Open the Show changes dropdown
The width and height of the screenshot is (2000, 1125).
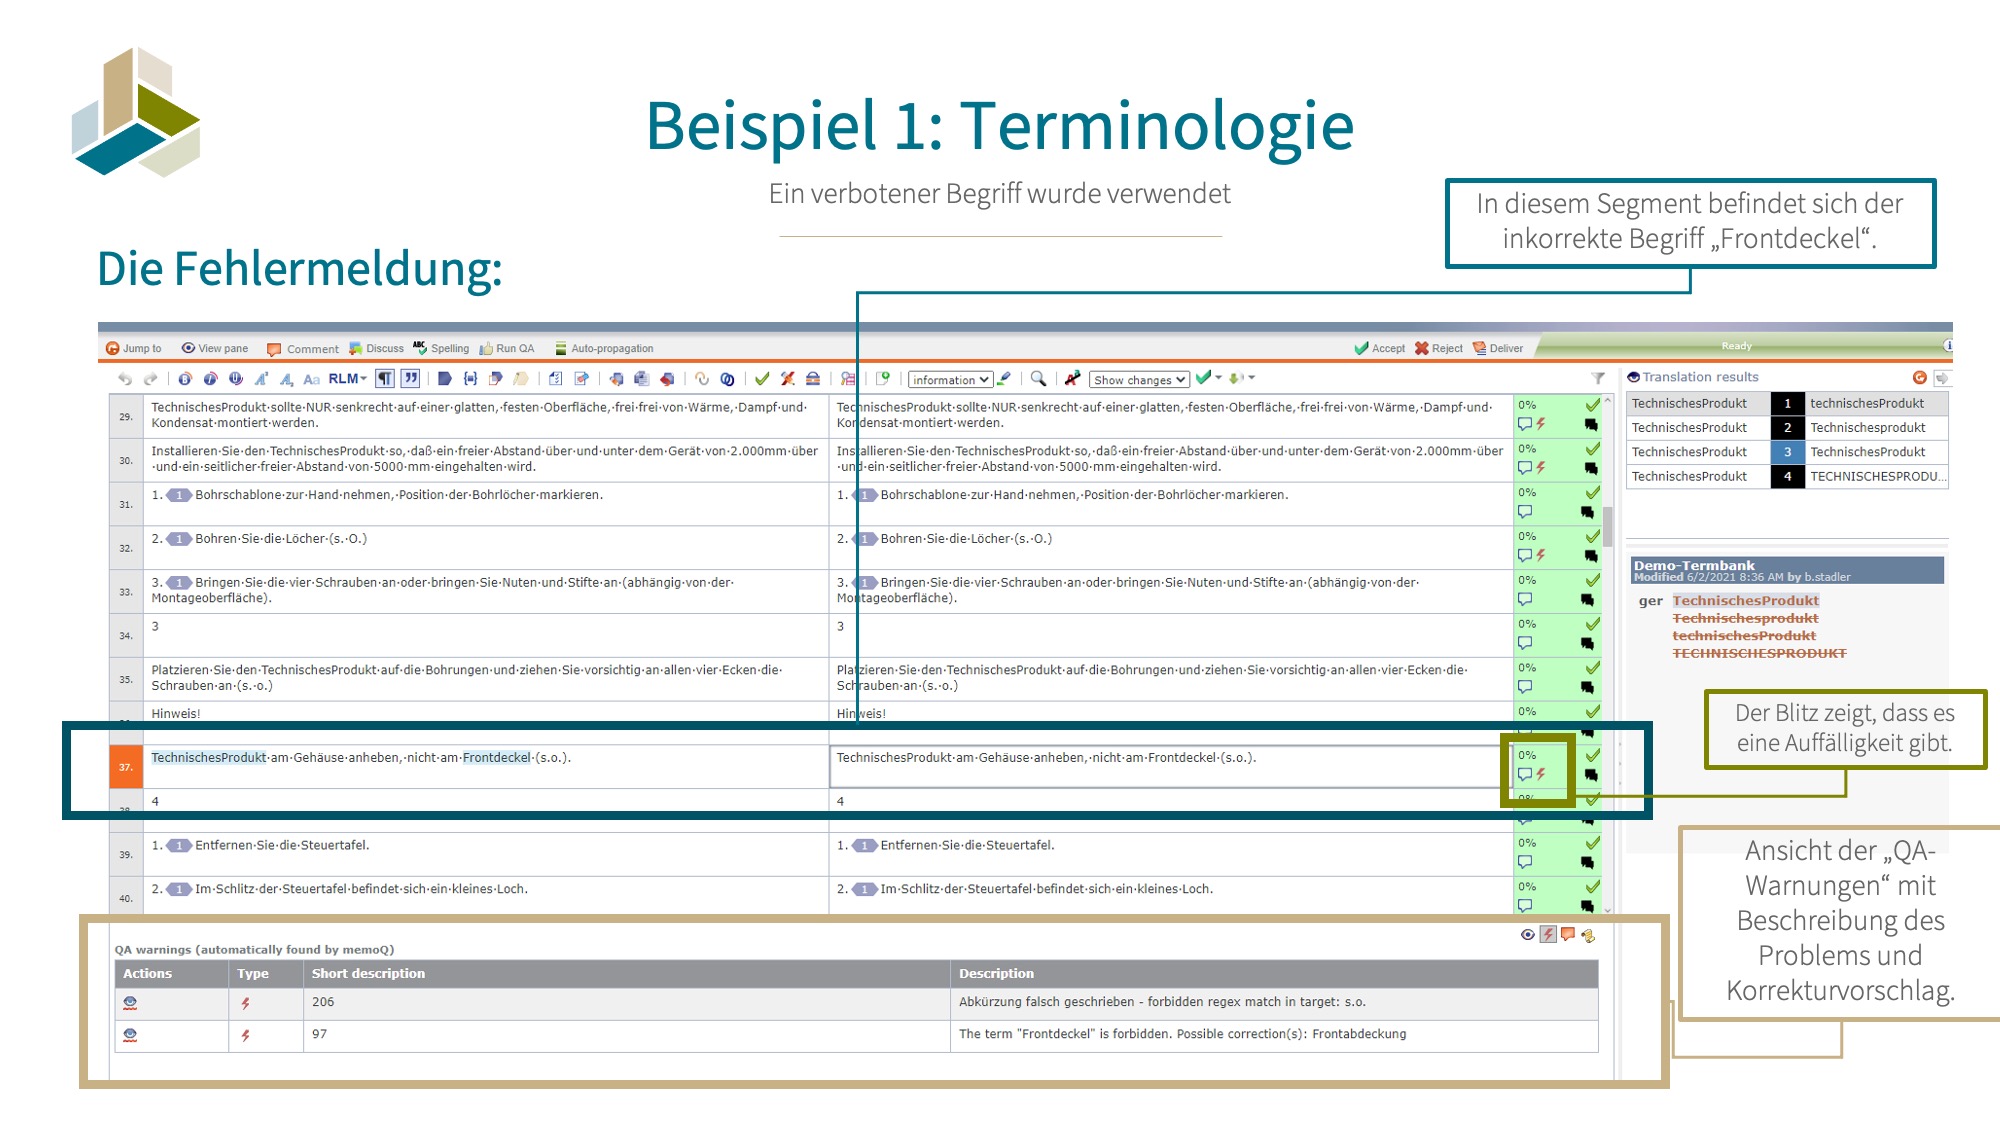[x=1139, y=380]
